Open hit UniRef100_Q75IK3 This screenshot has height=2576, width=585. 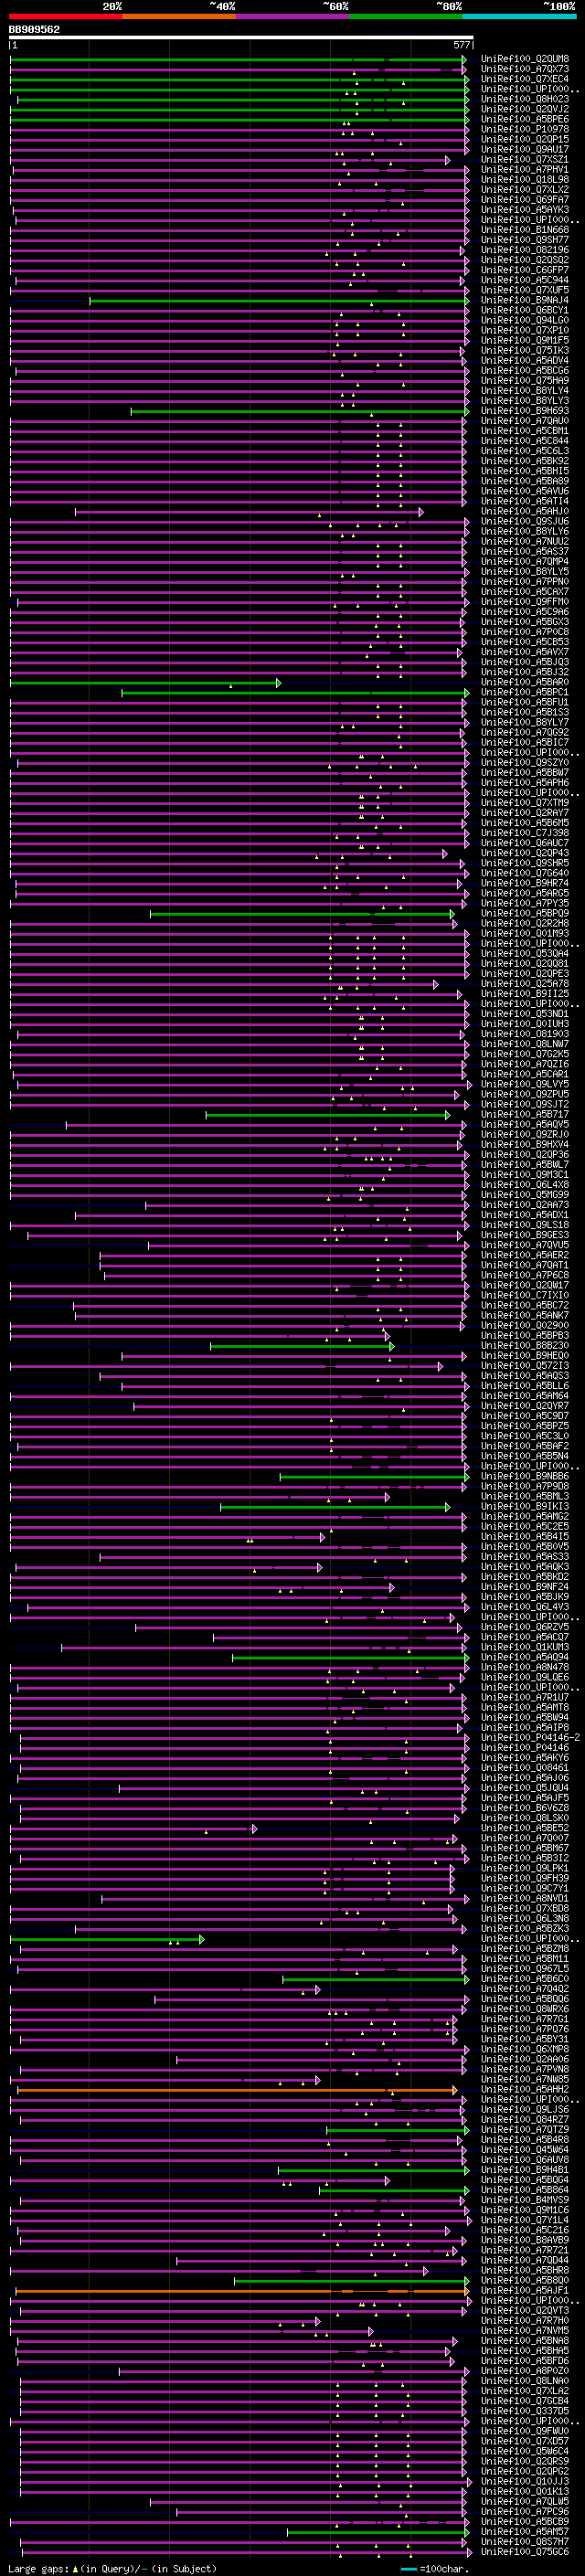tap(525, 351)
